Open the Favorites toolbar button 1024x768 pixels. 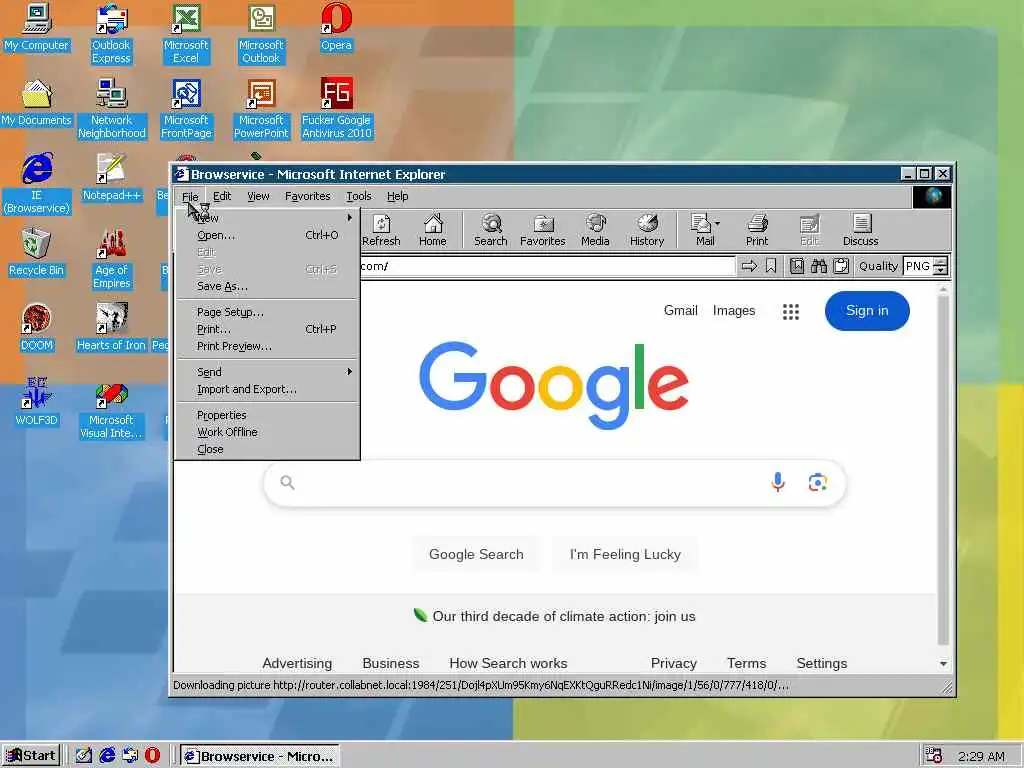[543, 230]
